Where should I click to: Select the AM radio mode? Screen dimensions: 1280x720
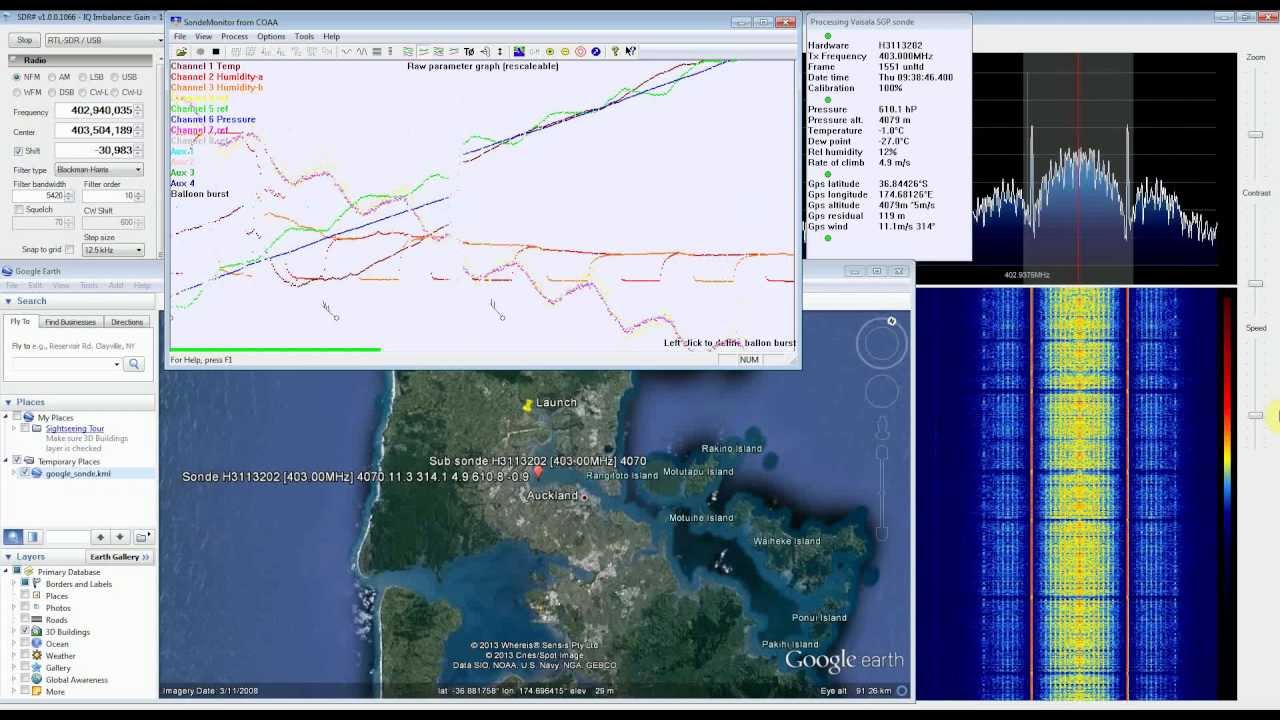[52, 77]
